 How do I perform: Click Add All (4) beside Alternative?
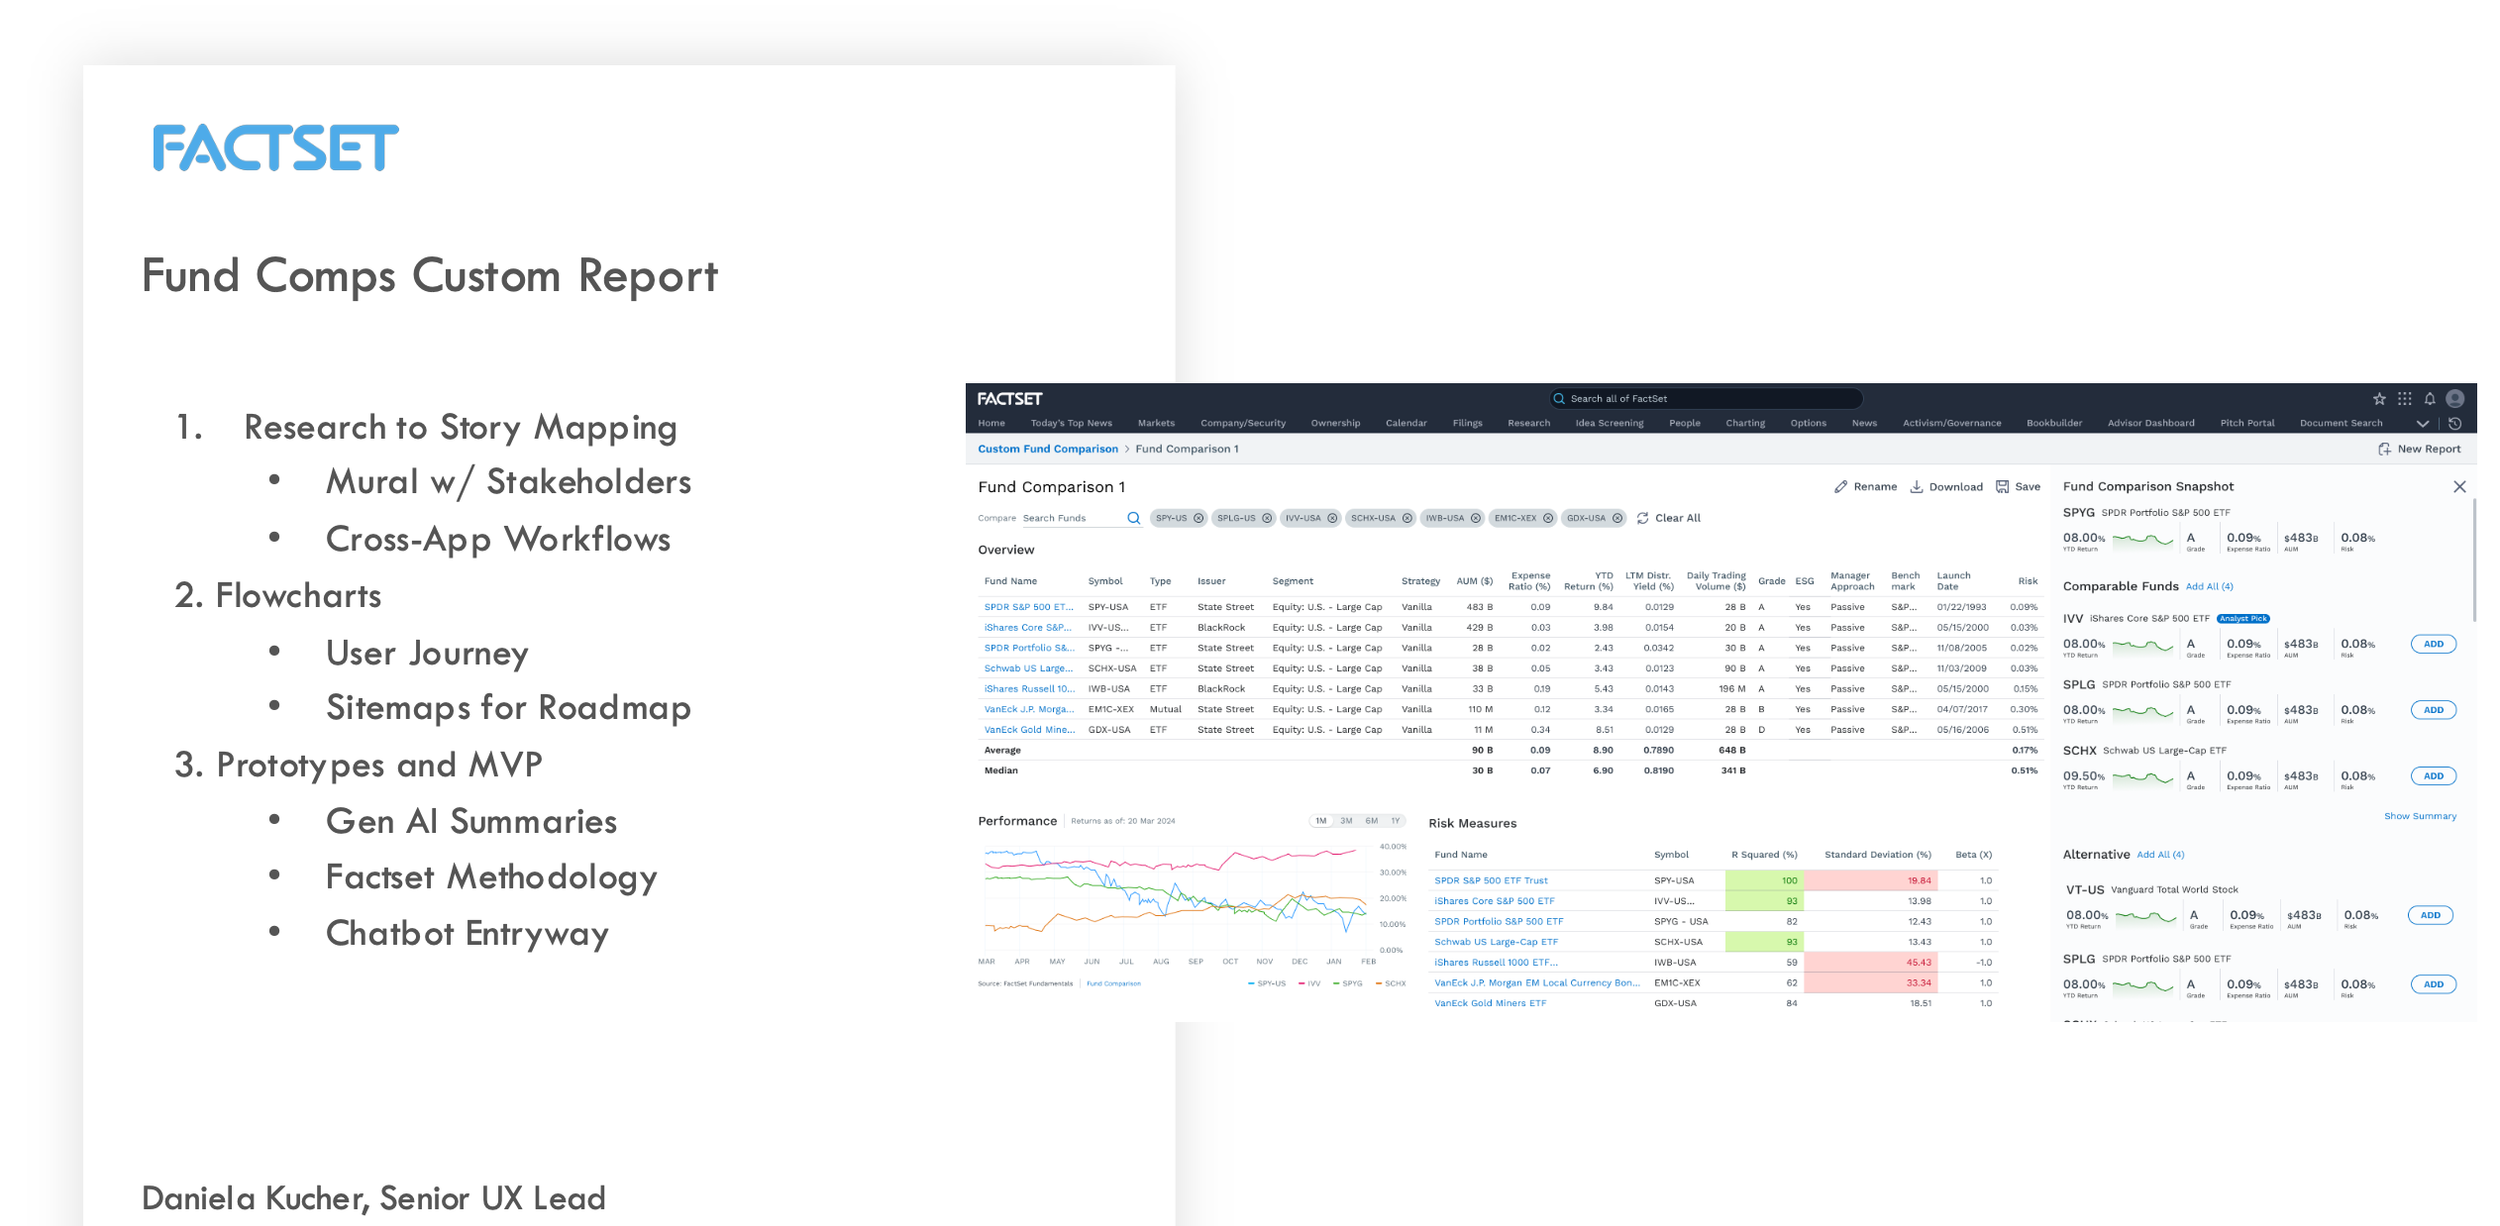(x=2160, y=855)
